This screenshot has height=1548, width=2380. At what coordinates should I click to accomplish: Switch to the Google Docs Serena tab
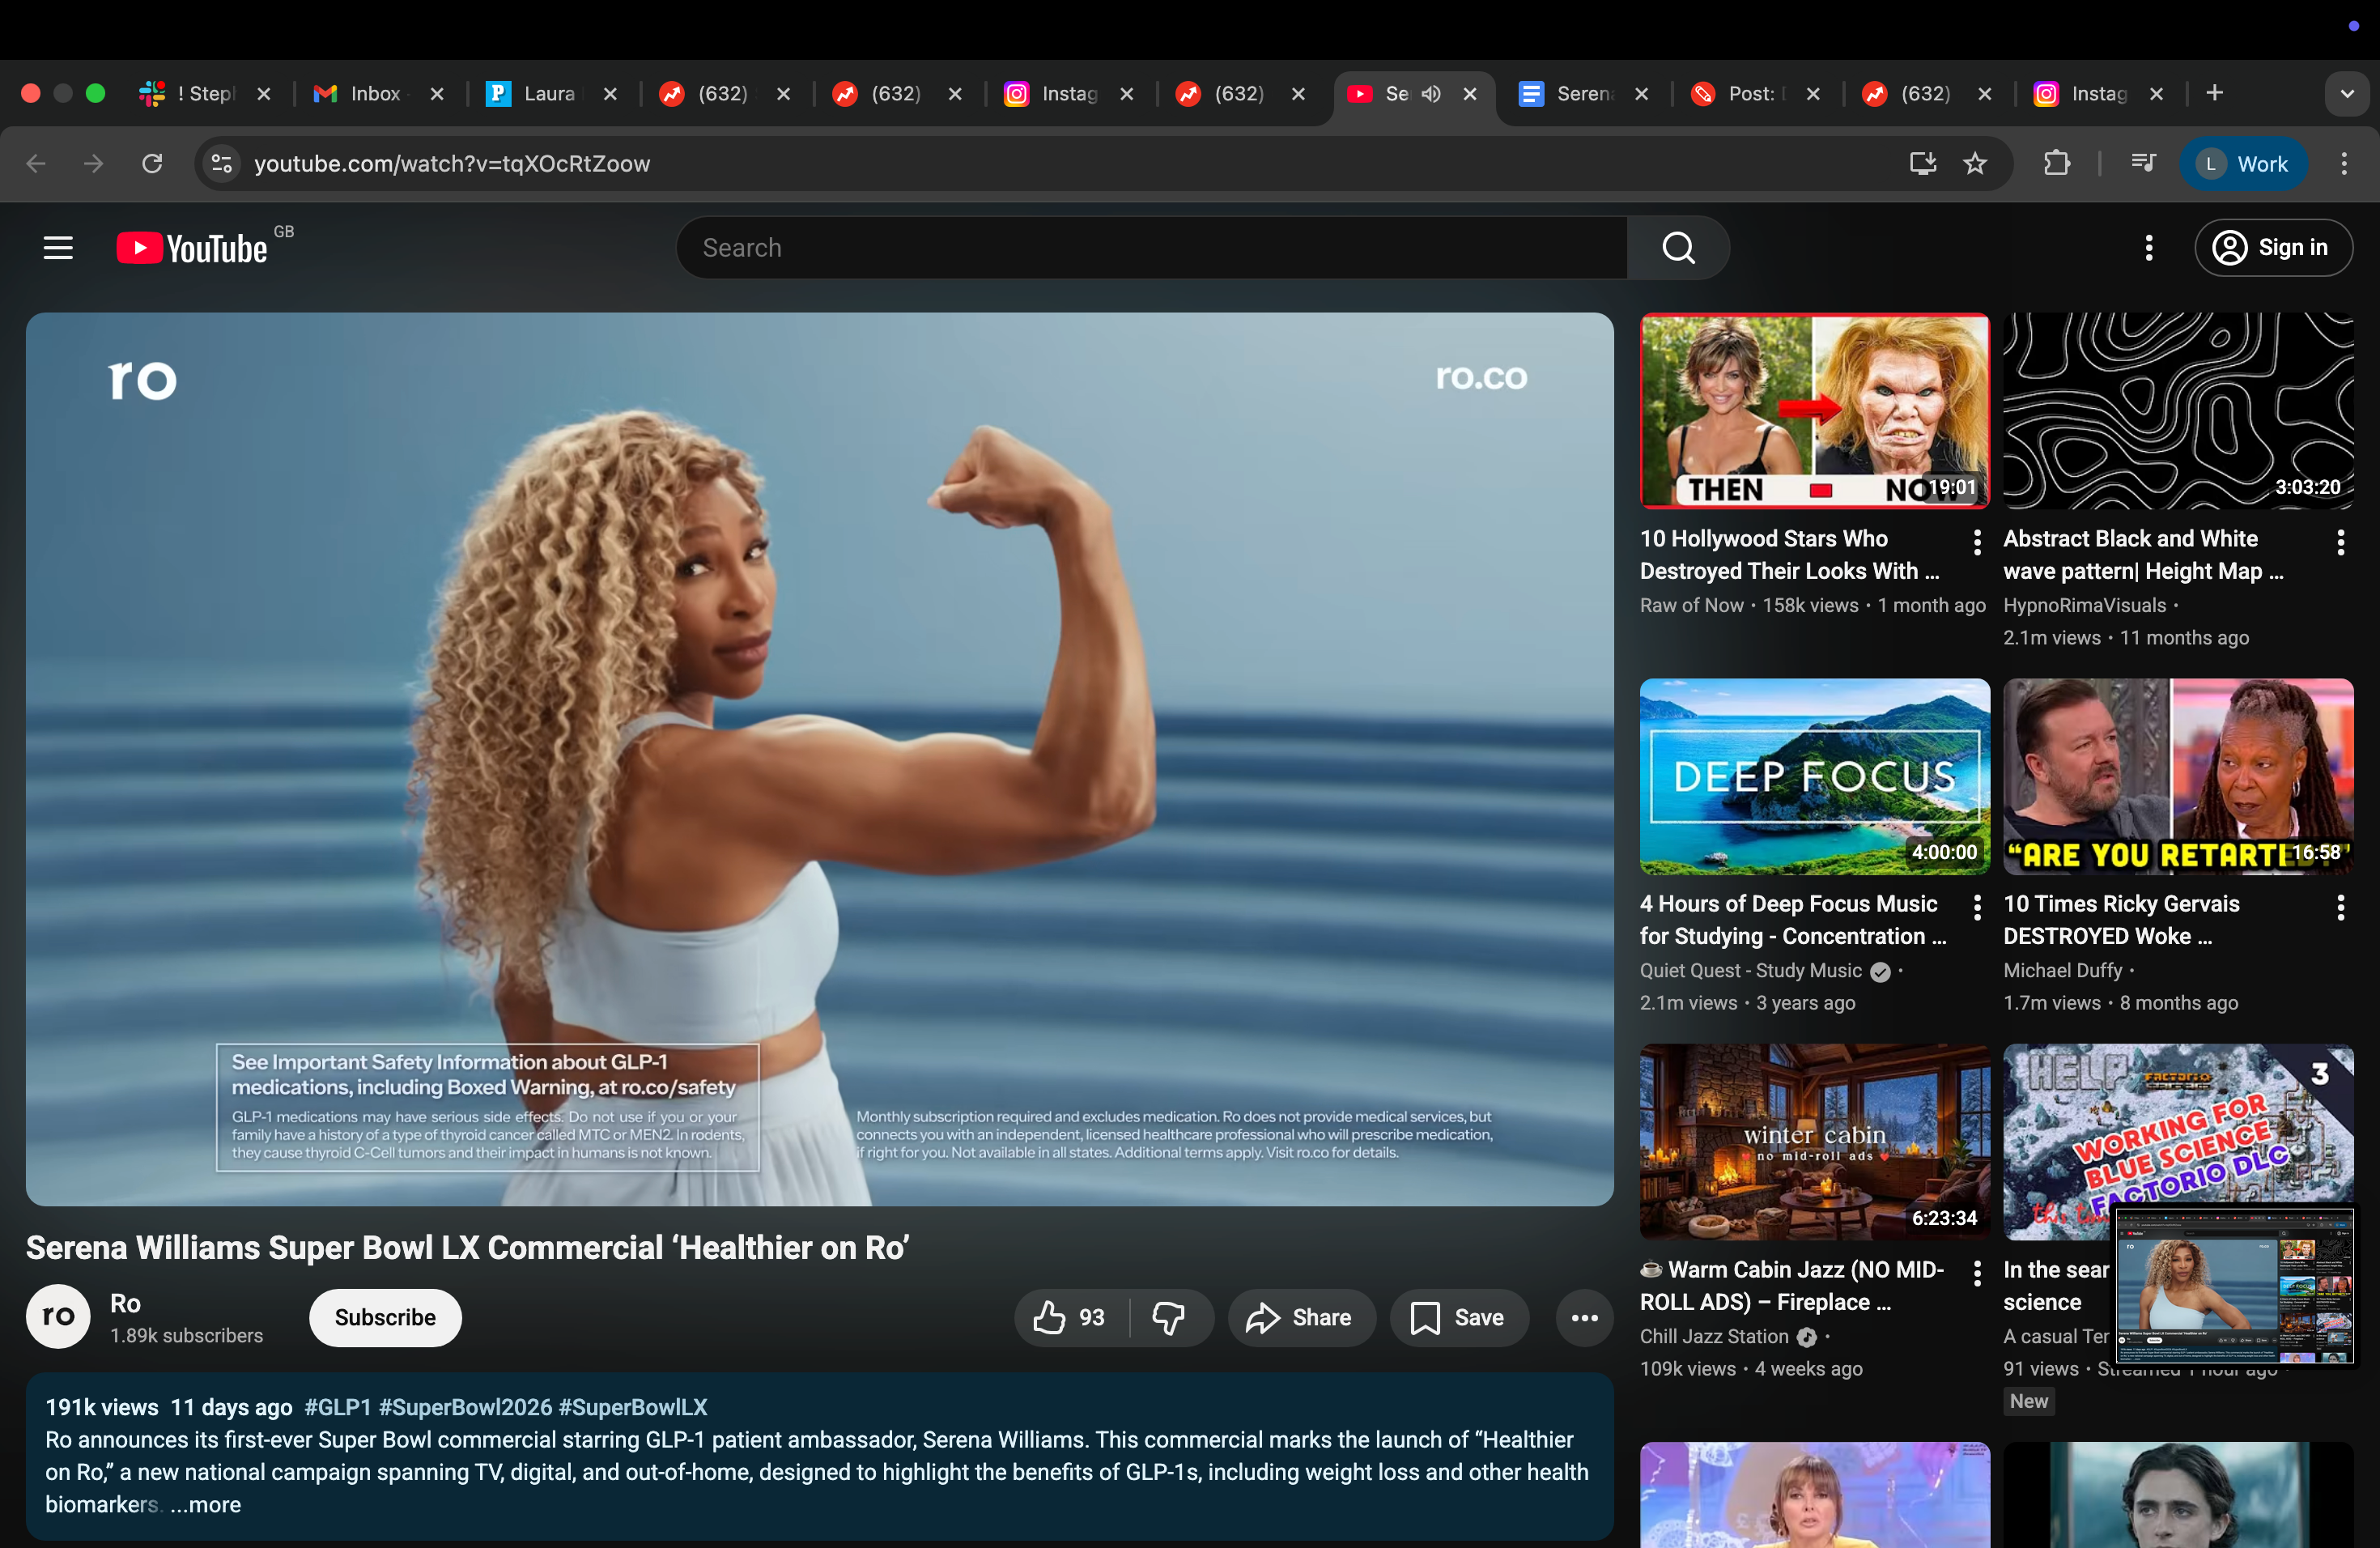click(x=1584, y=93)
